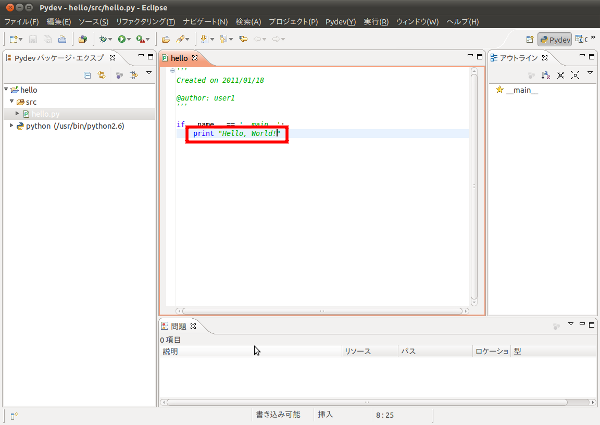
Task: Click the Created on date line in editor
Action: tap(220, 80)
